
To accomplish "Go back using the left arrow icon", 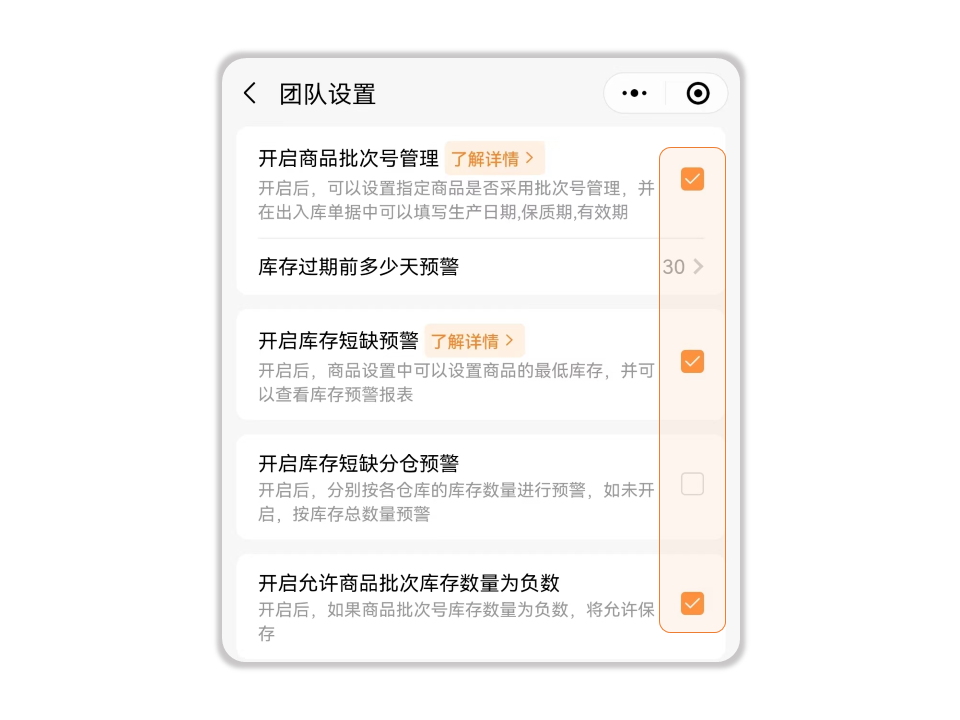I will point(250,94).
